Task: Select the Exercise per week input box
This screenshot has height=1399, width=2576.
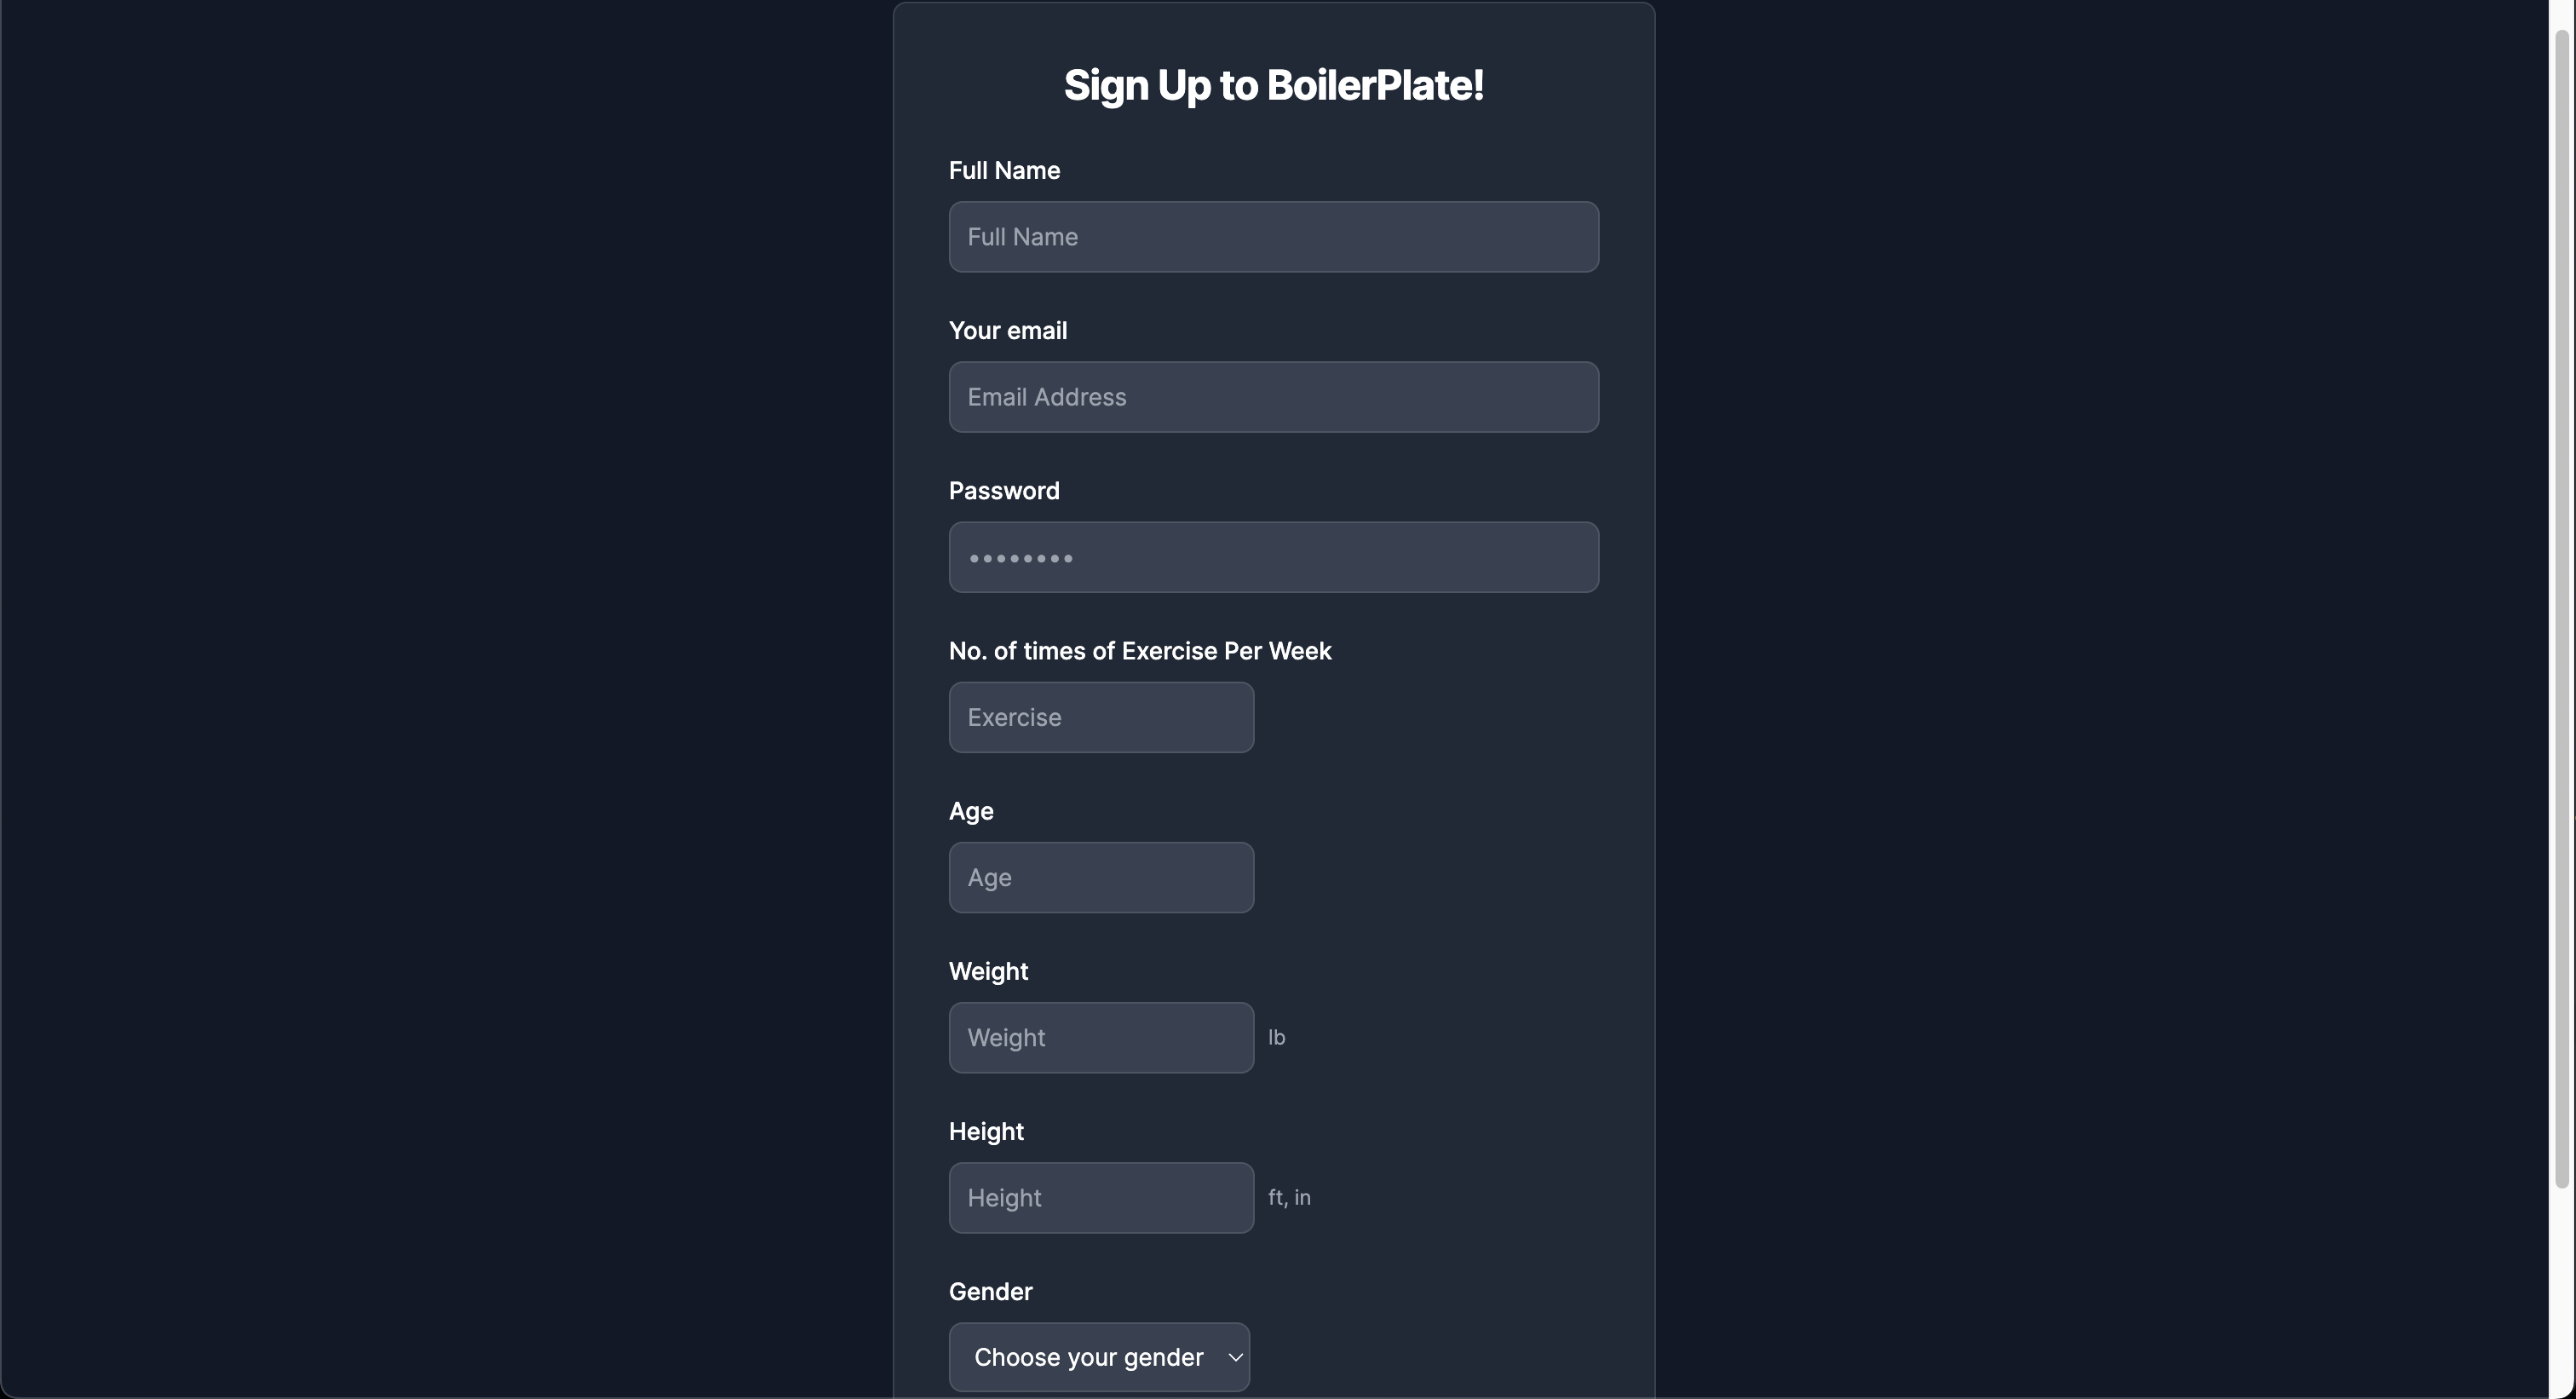Action: click(1100, 717)
